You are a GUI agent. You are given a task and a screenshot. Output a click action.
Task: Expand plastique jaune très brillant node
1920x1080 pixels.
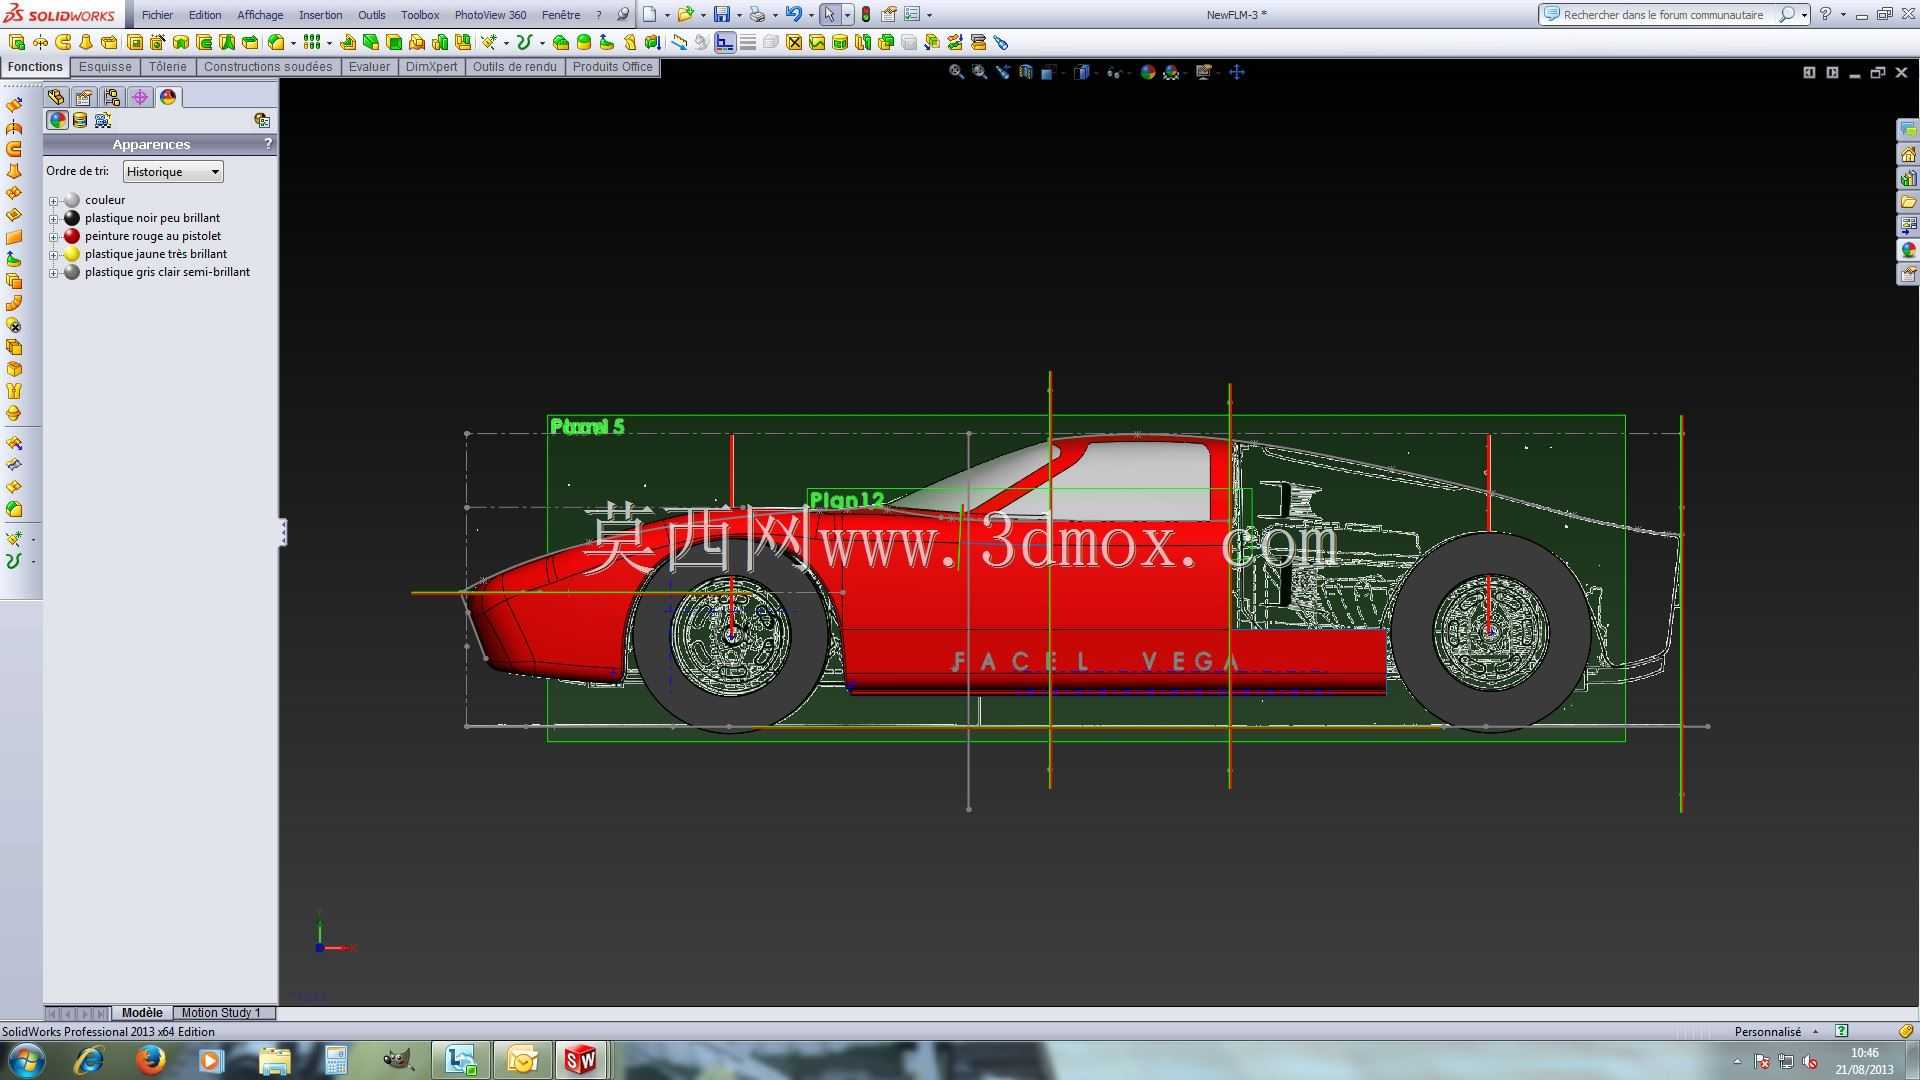[53, 255]
